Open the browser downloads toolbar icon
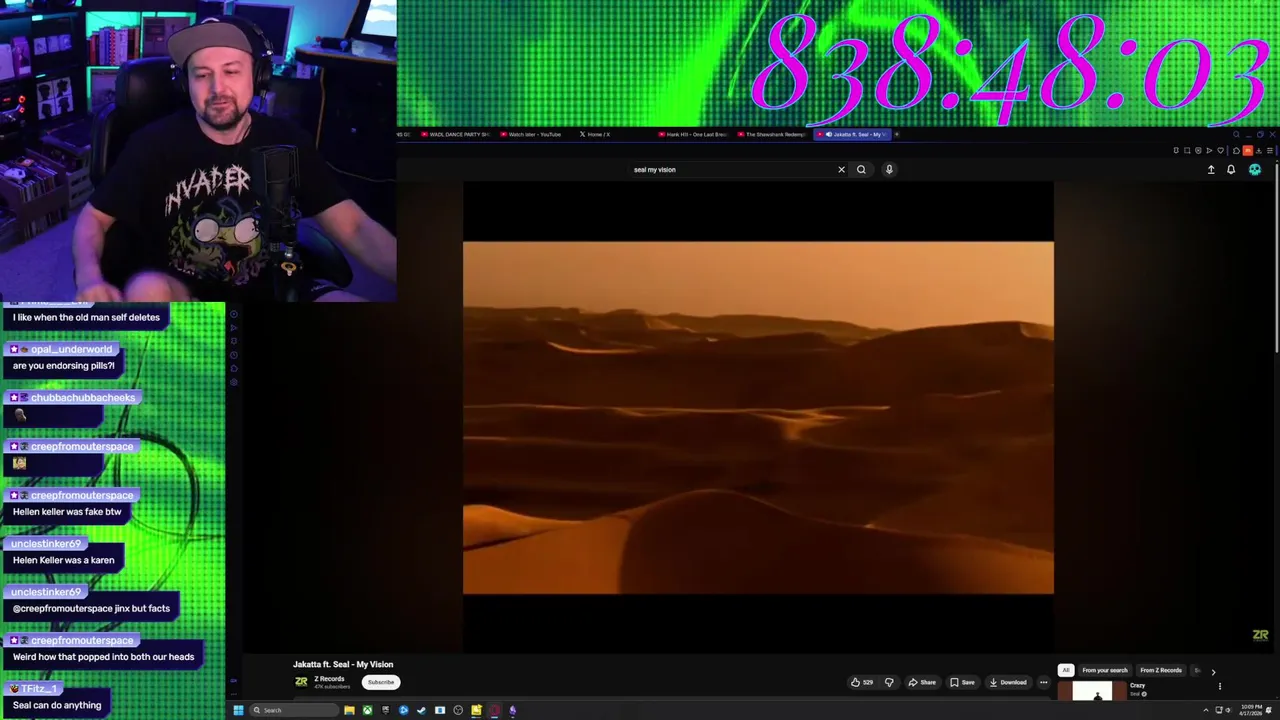Screen dimensions: 1280x720 click(x=1258, y=150)
